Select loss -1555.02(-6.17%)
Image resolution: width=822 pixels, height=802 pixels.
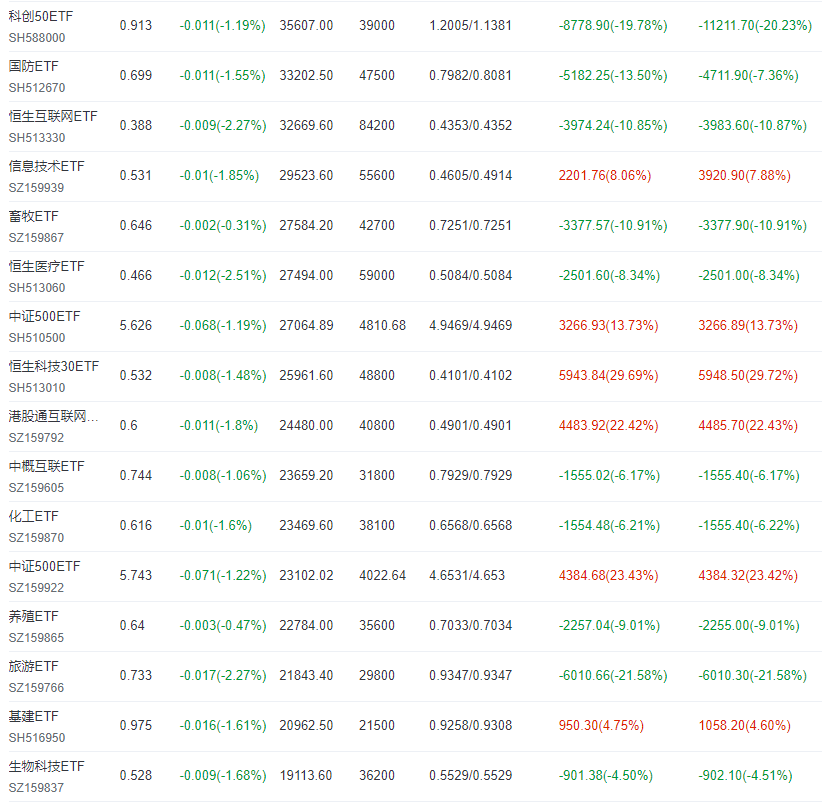609,475
